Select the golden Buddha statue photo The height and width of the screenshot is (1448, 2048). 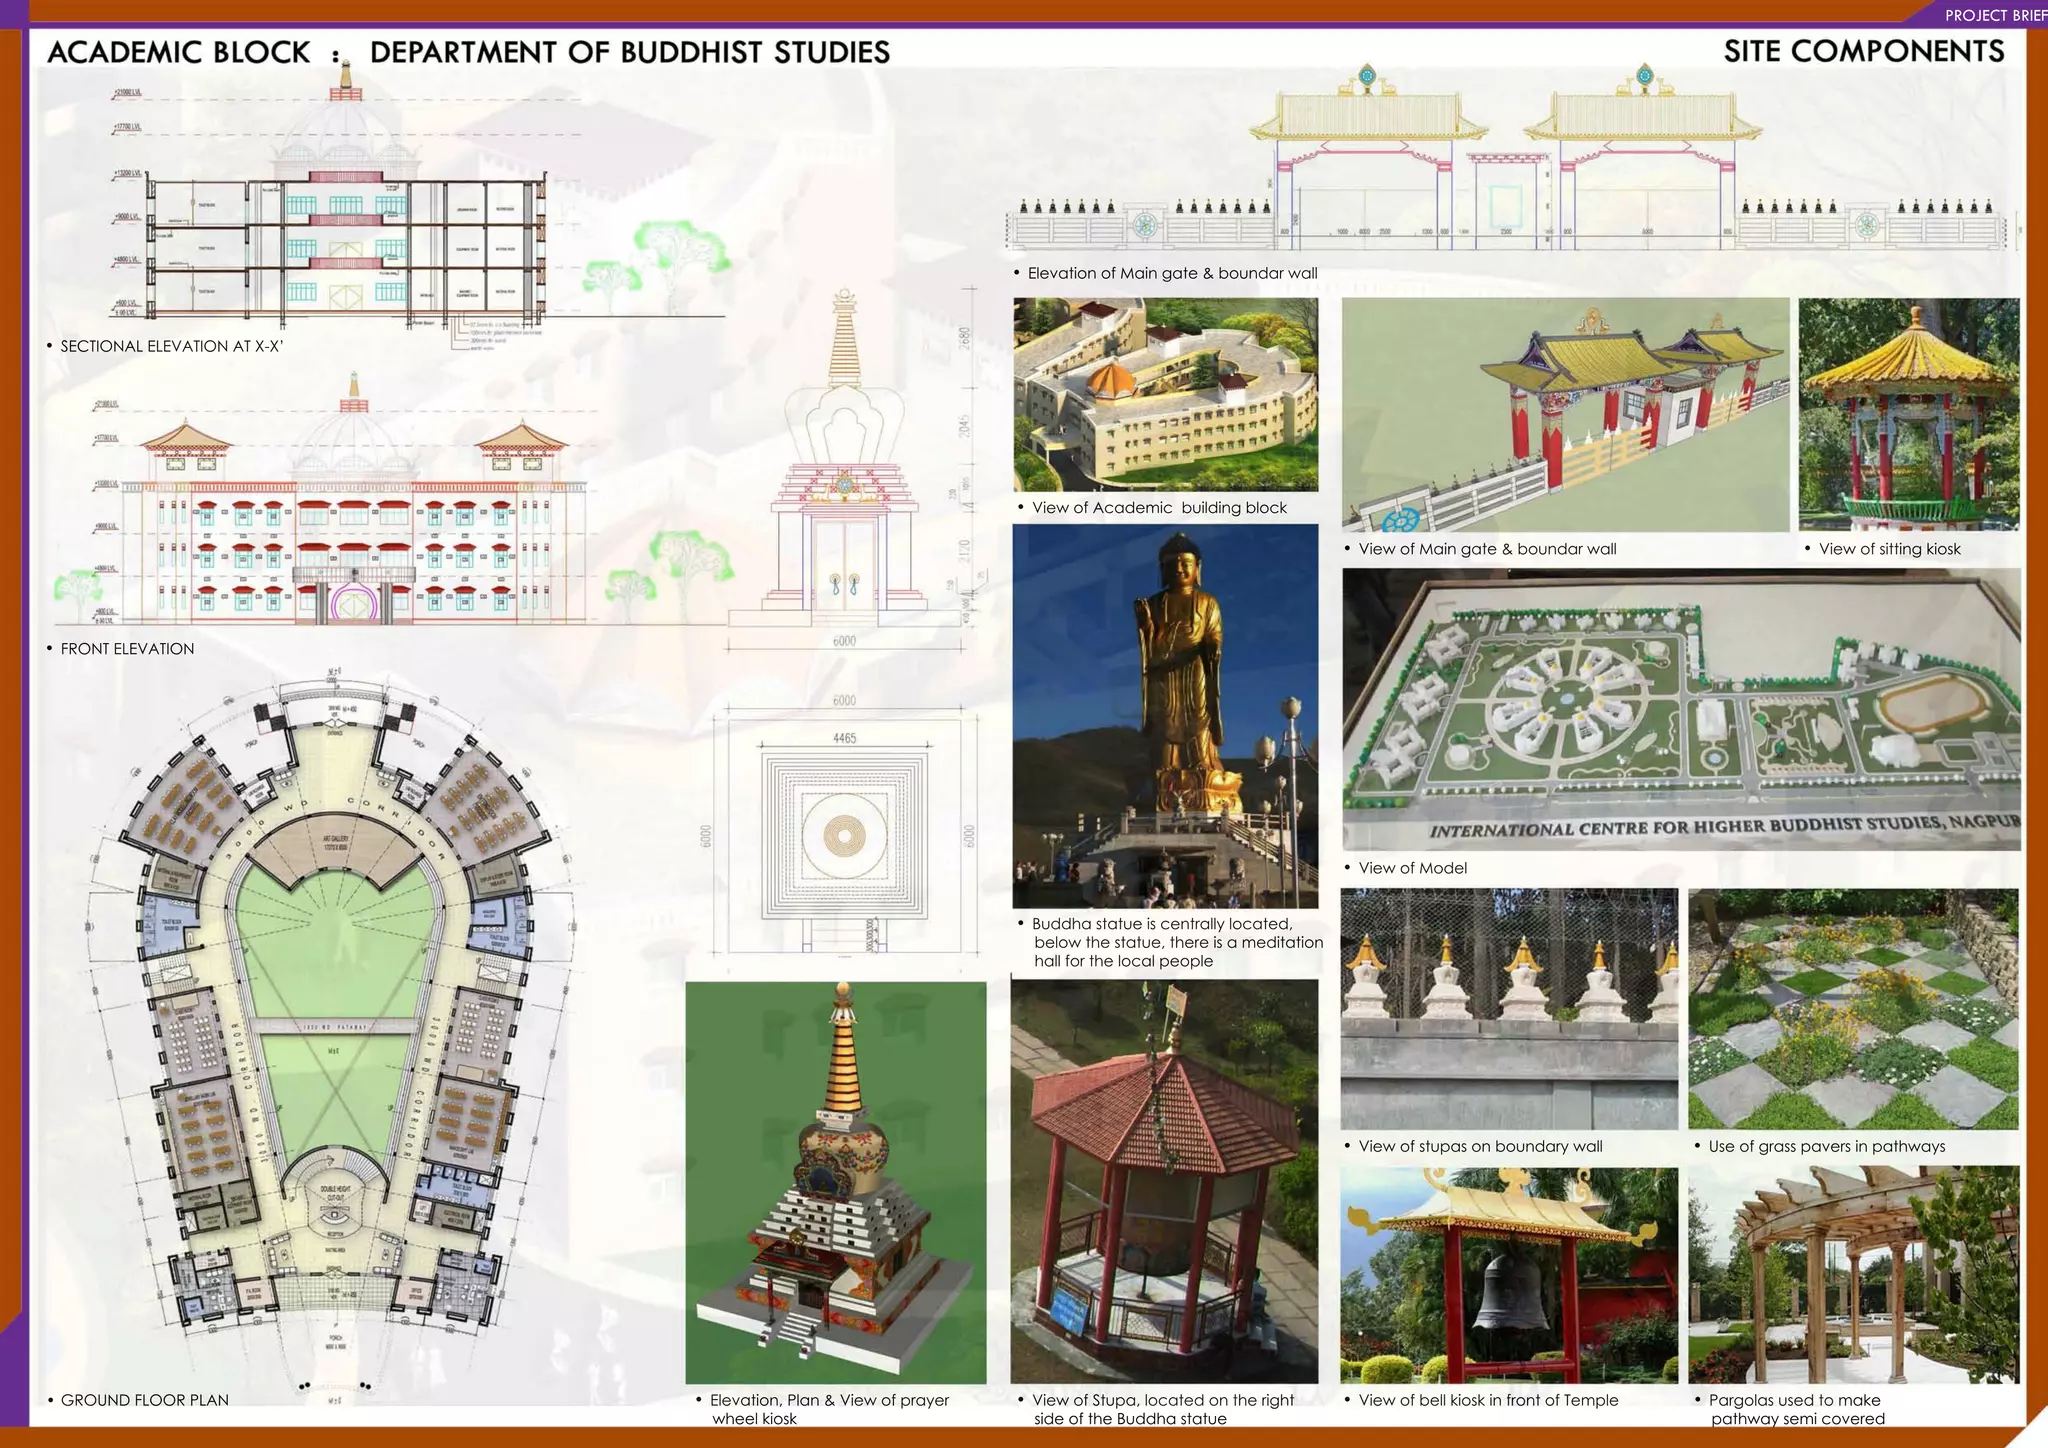pyautogui.click(x=1165, y=716)
